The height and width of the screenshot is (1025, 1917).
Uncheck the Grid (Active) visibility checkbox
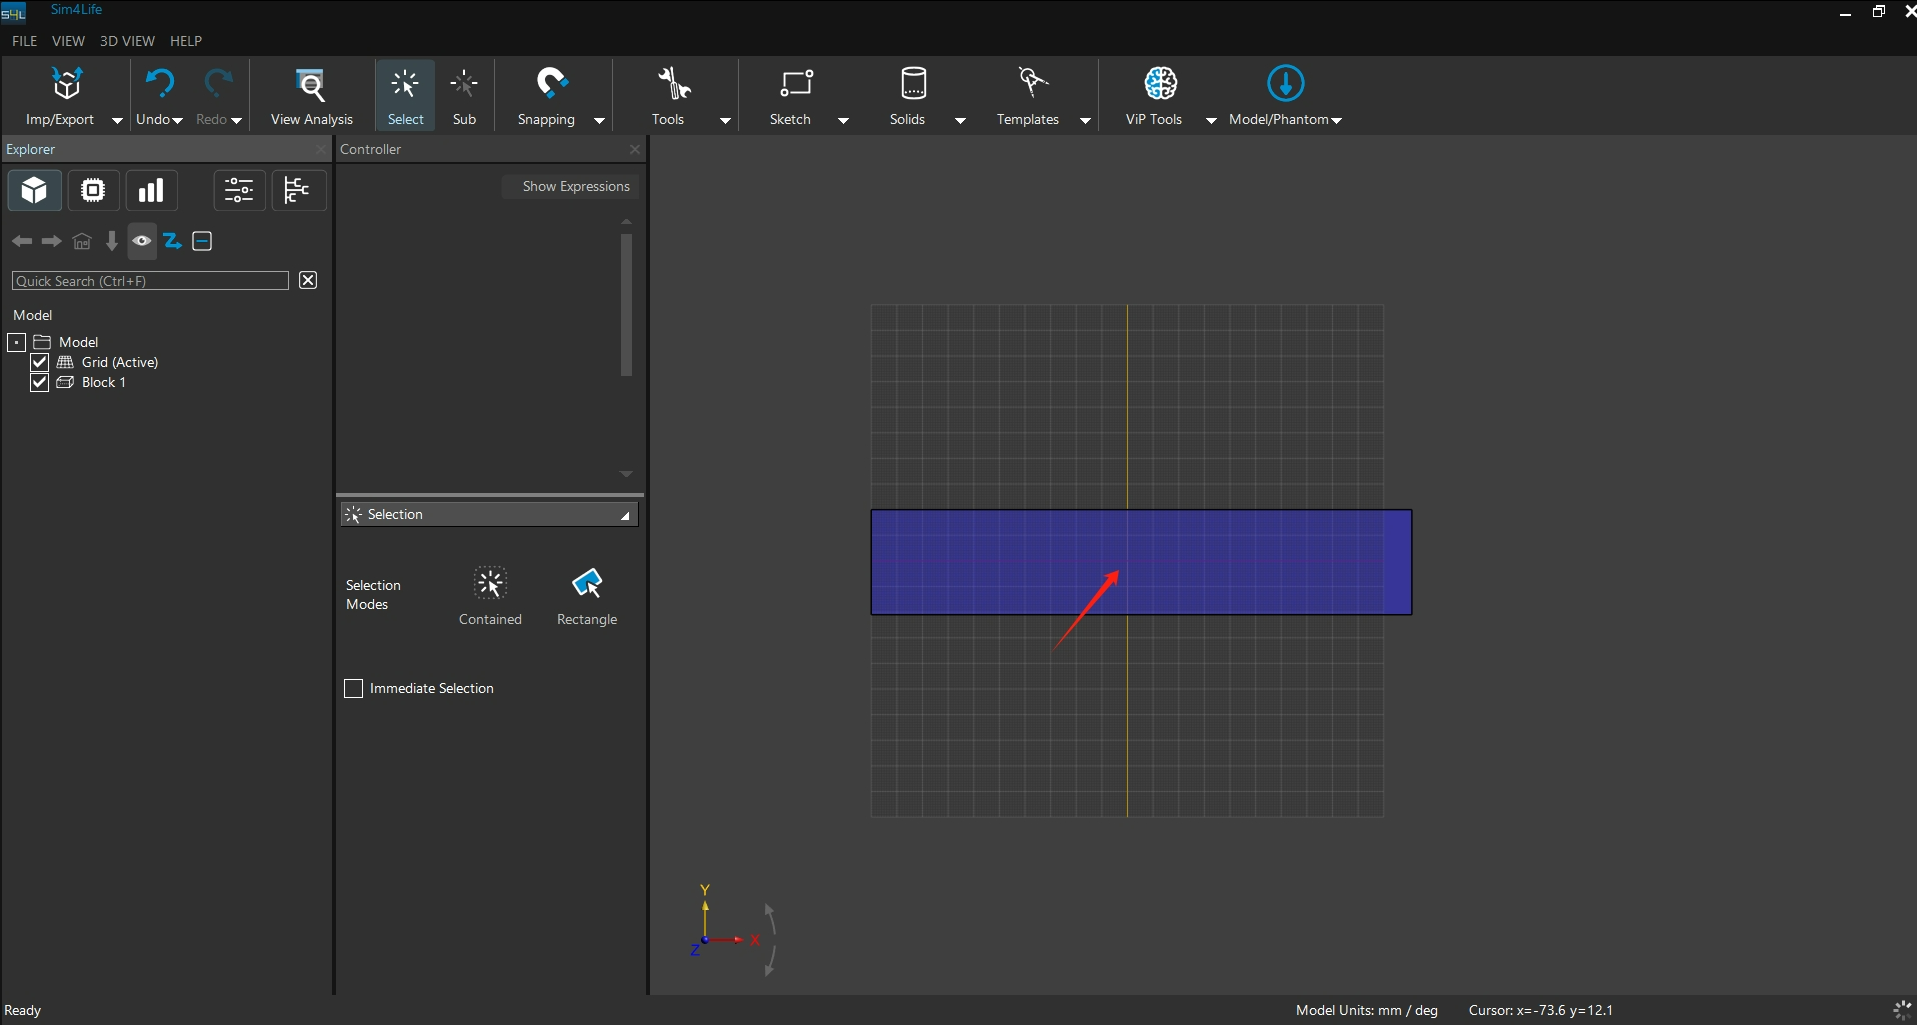tap(40, 362)
